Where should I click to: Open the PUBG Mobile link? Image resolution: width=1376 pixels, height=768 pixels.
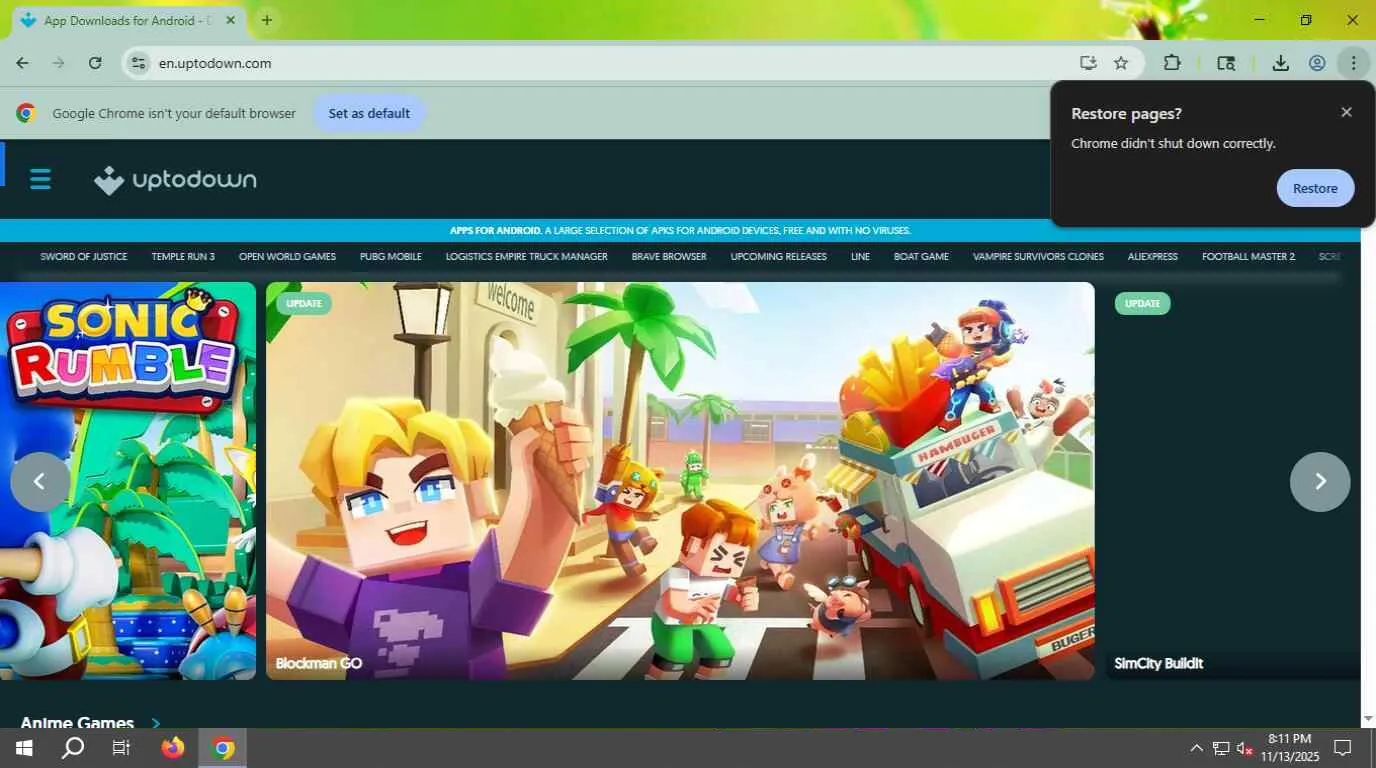tap(391, 257)
